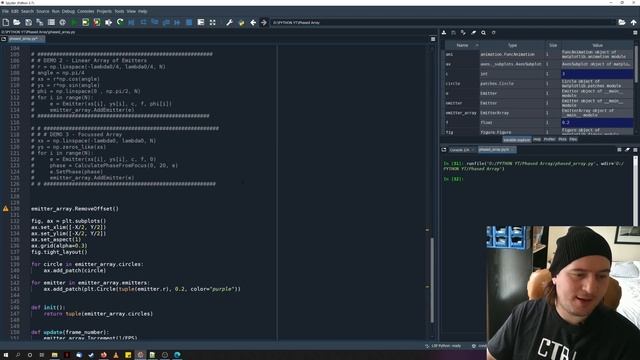Start debugging the file
The width and height of the screenshot is (640, 360).
tap(131, 22)
